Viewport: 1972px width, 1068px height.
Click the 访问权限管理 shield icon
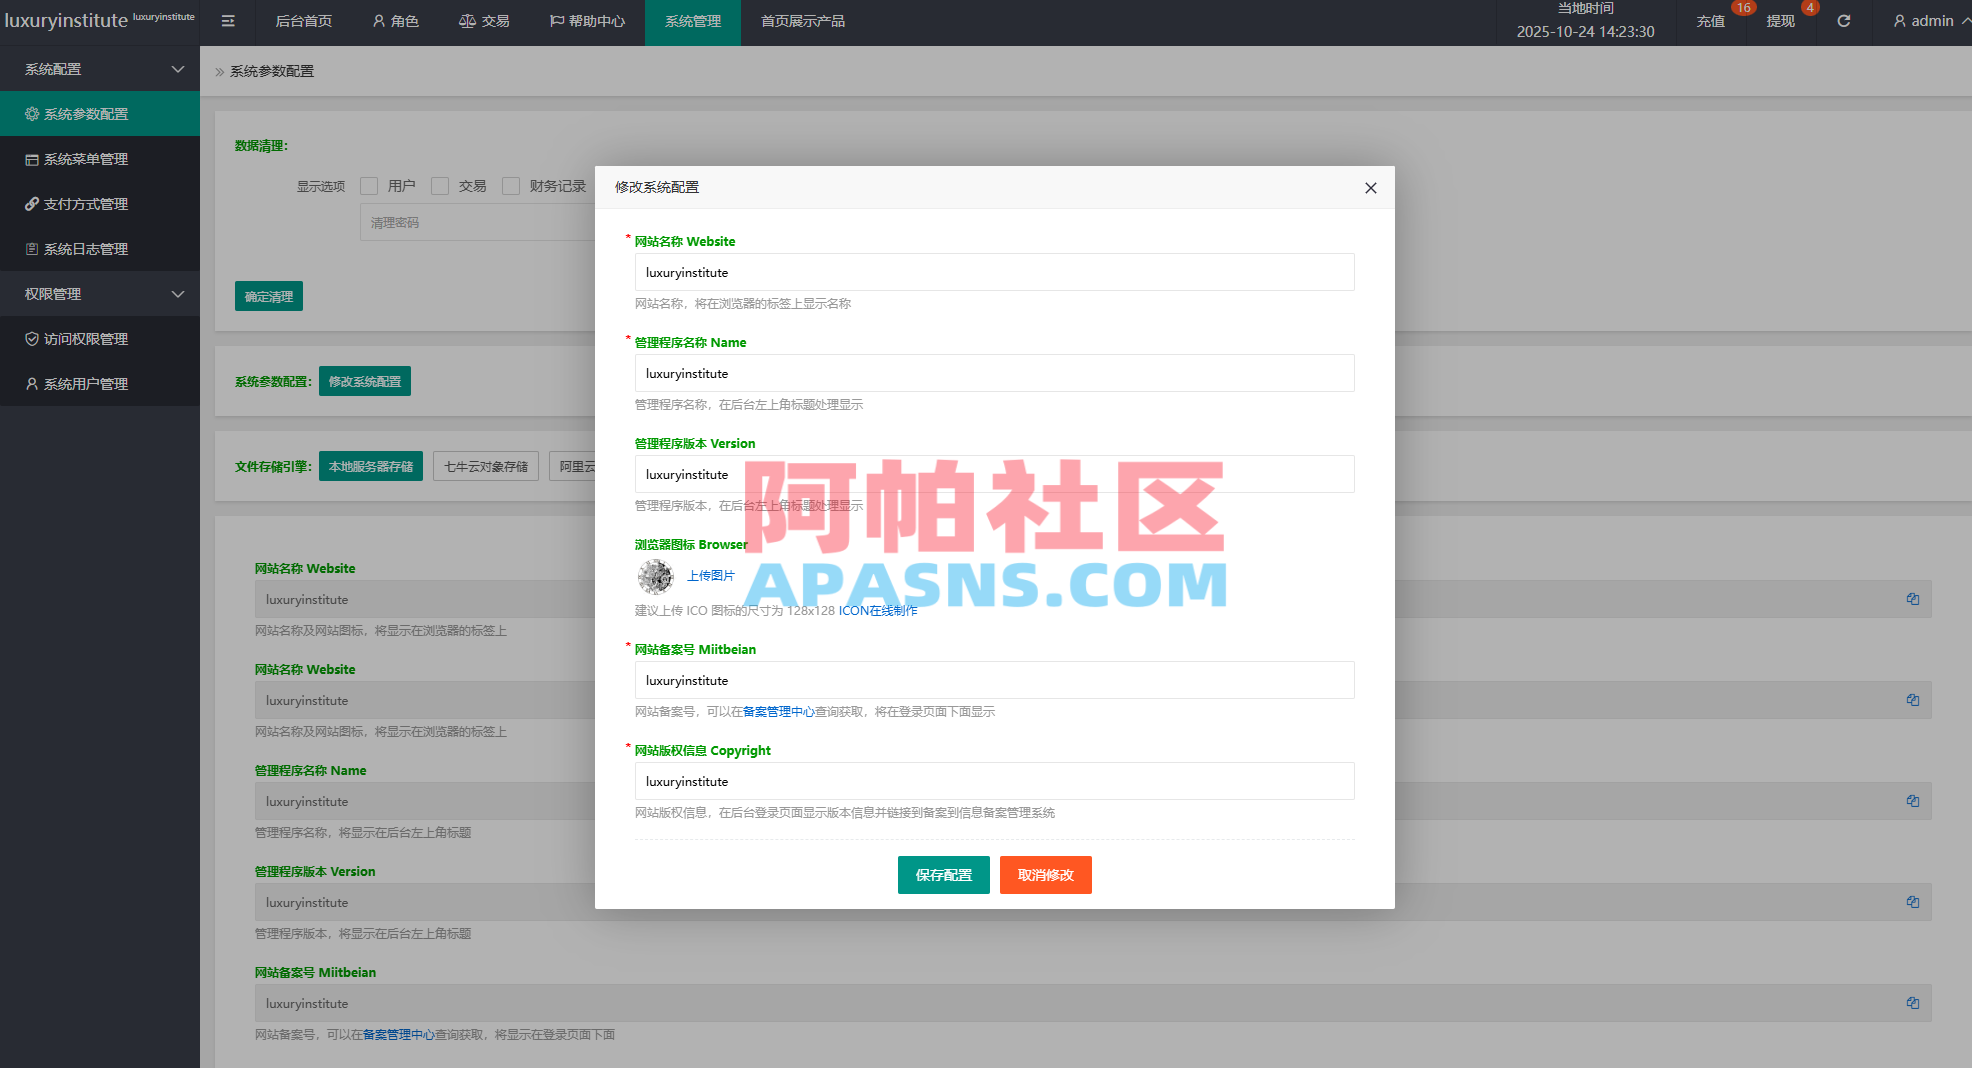[x=31, y=338]
